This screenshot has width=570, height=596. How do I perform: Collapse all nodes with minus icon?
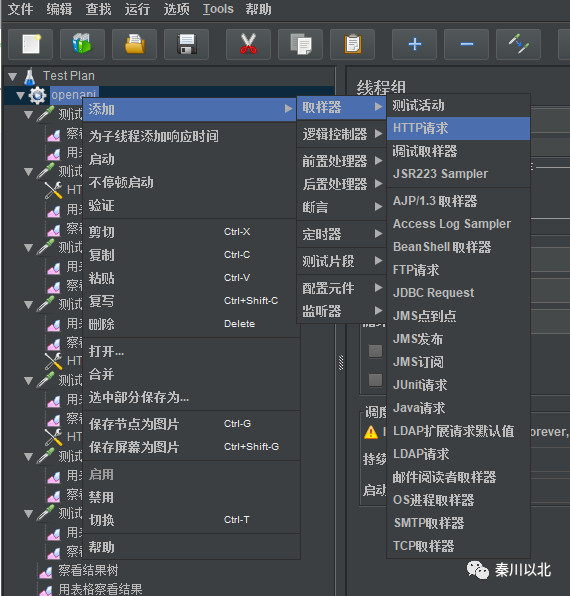coord(466,44)
